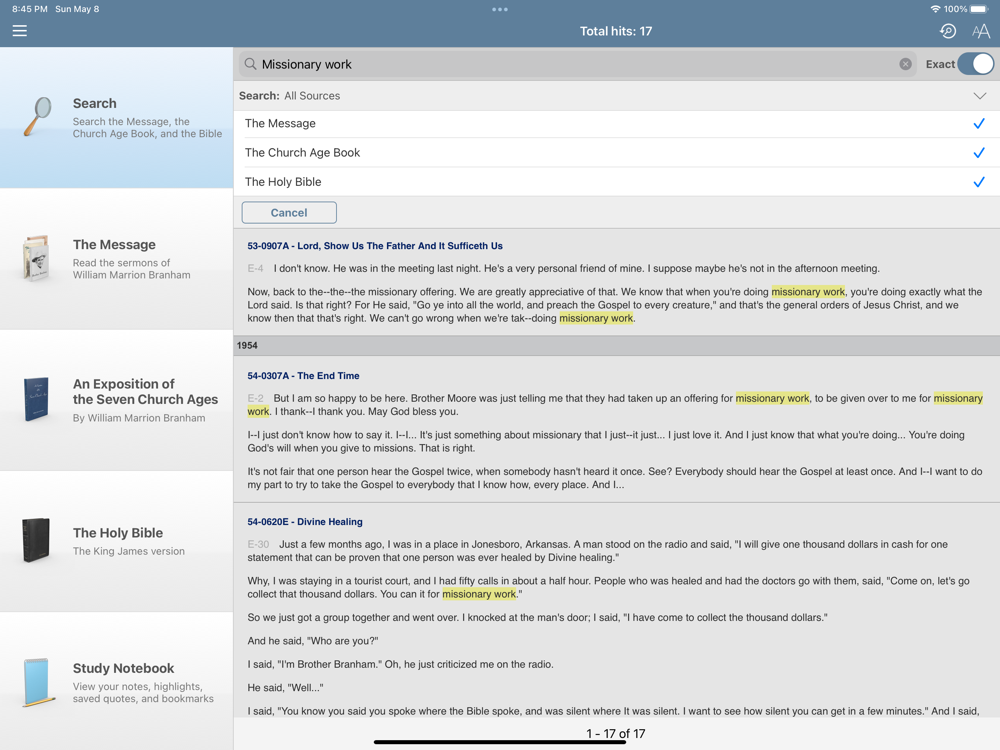1000x750 pixels.
Task: Click 'And he said, "Who are you?"' line
Action: [x=312, y=641]
